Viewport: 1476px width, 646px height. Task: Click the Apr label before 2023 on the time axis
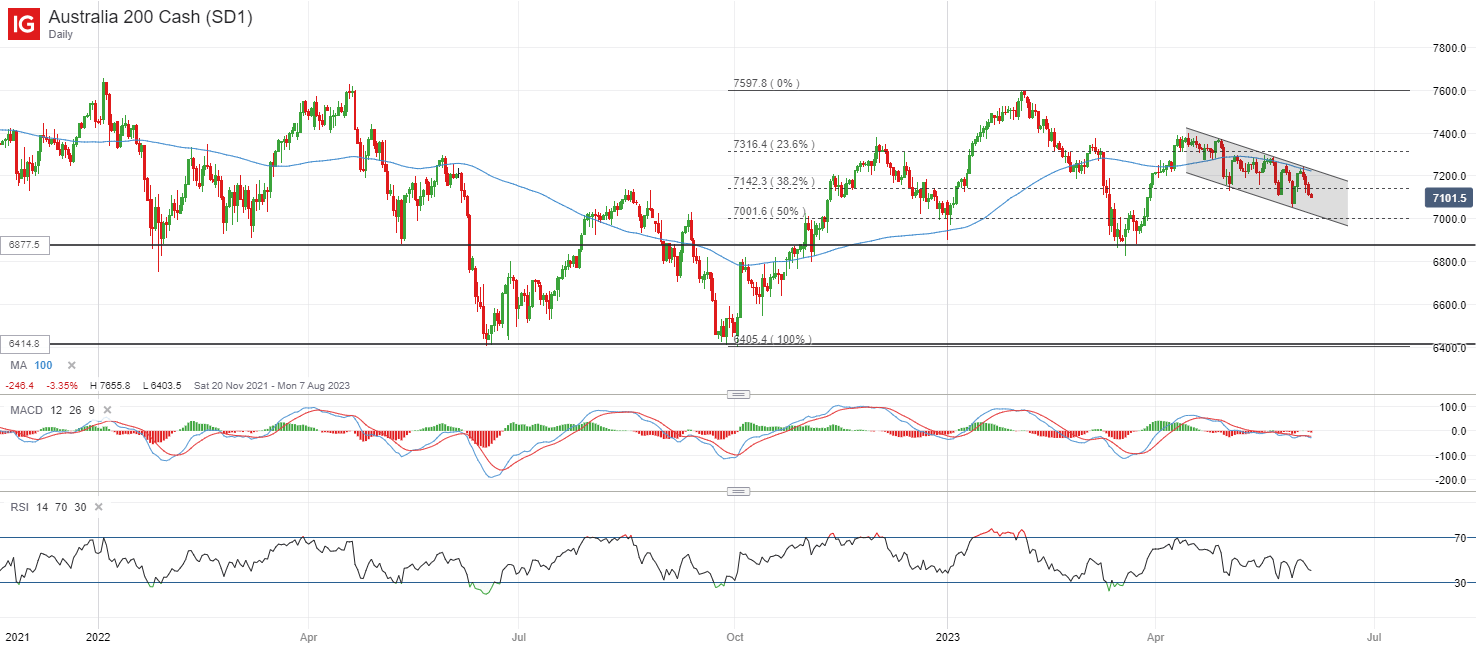(x=307, y=635)
